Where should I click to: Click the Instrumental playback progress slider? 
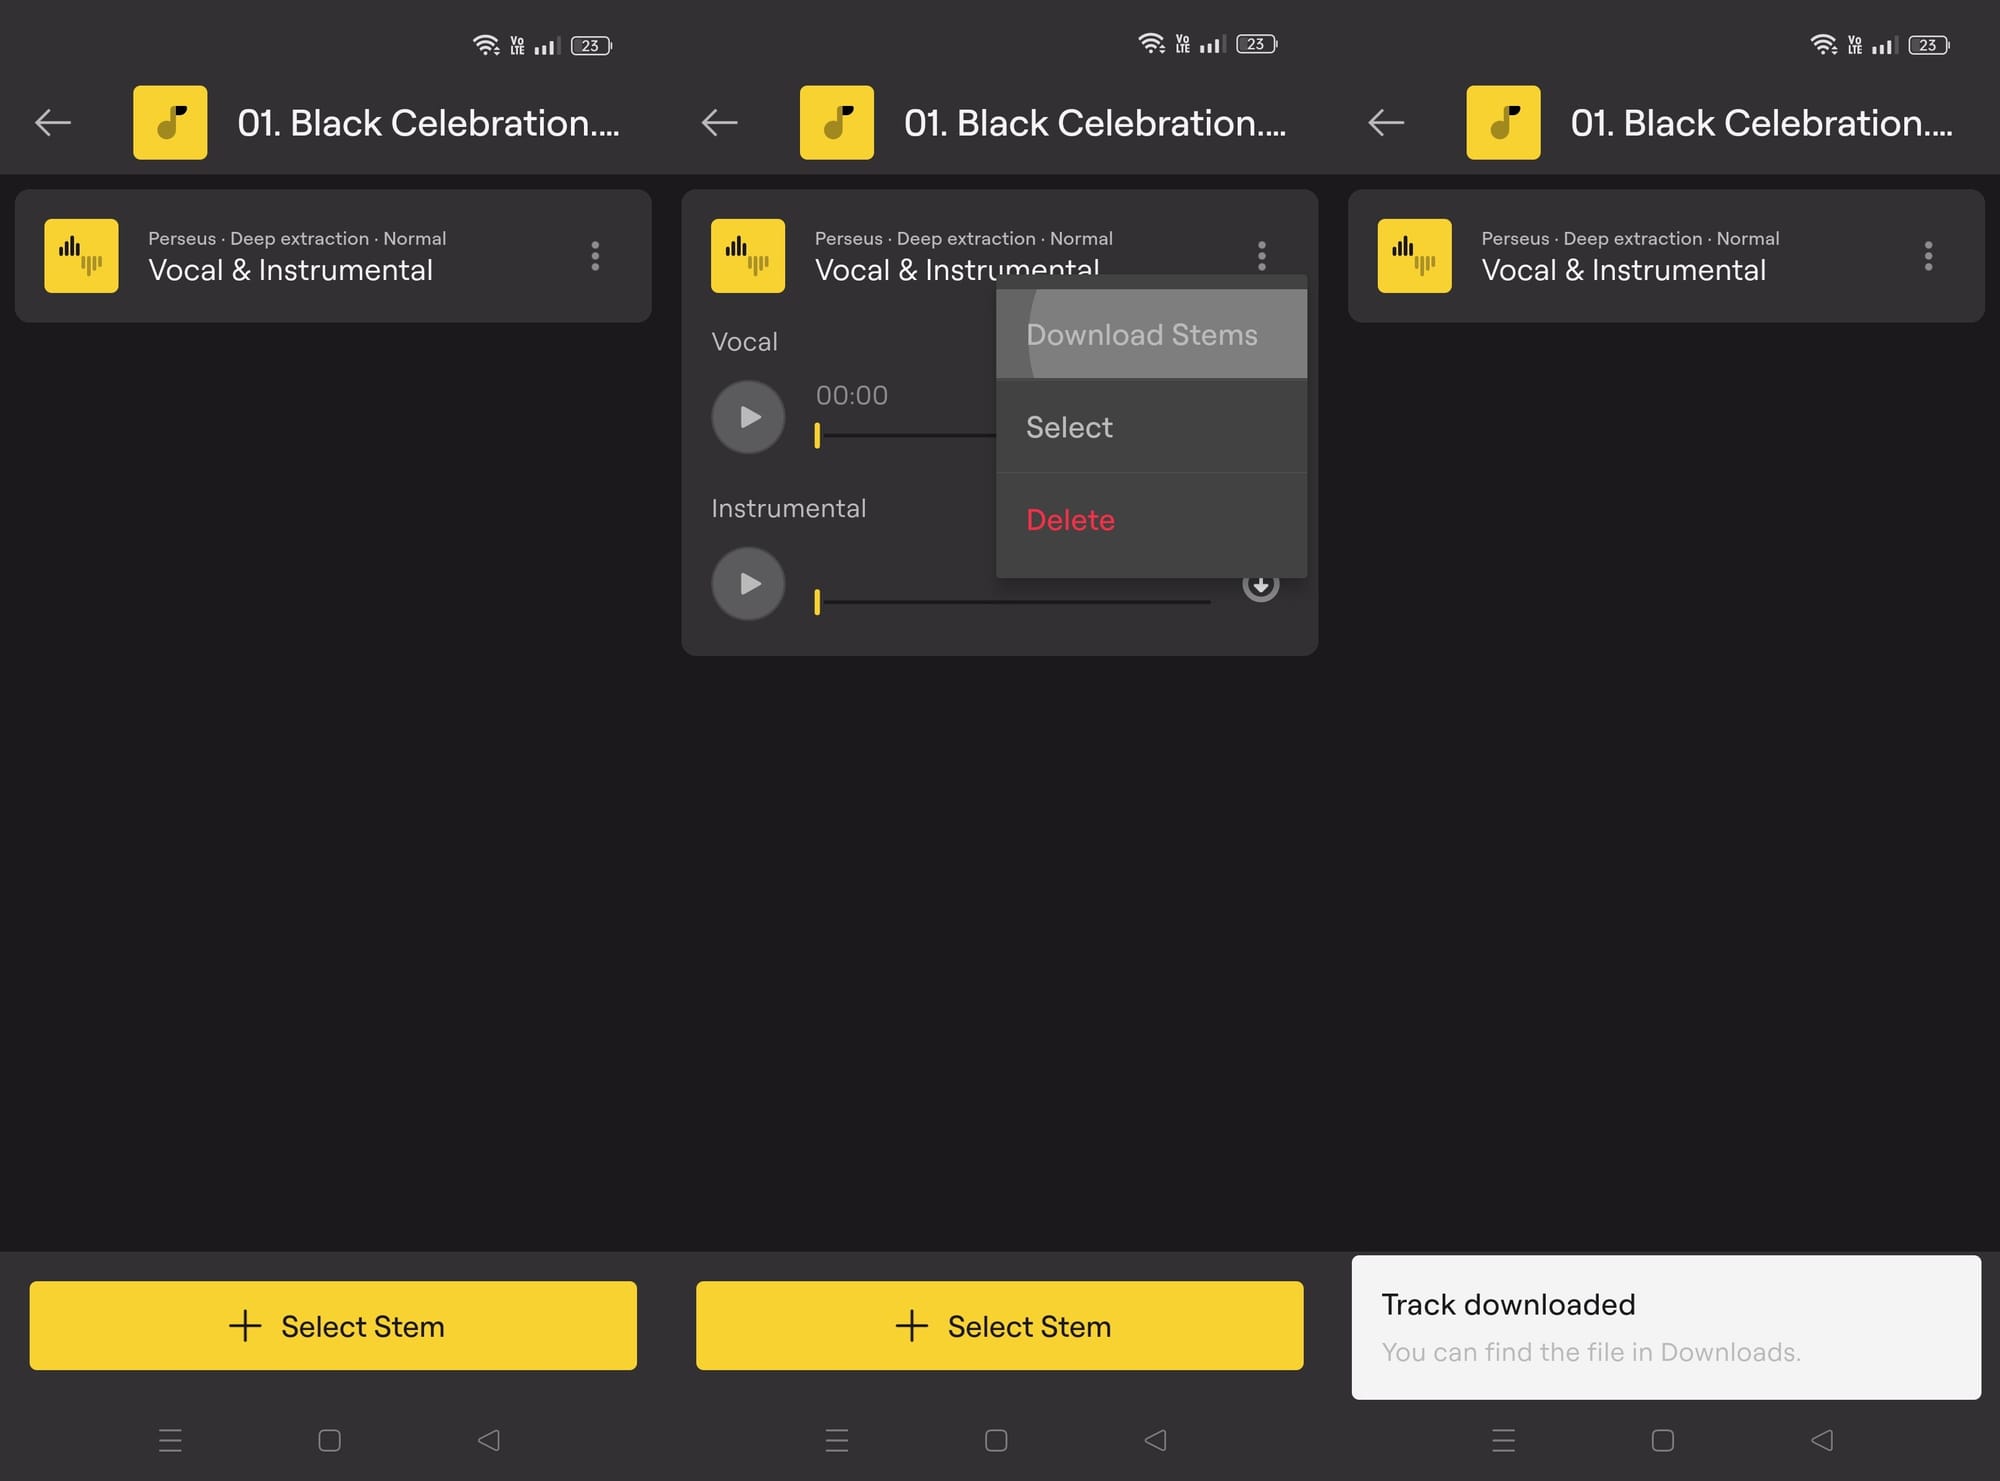(1012, 602)
